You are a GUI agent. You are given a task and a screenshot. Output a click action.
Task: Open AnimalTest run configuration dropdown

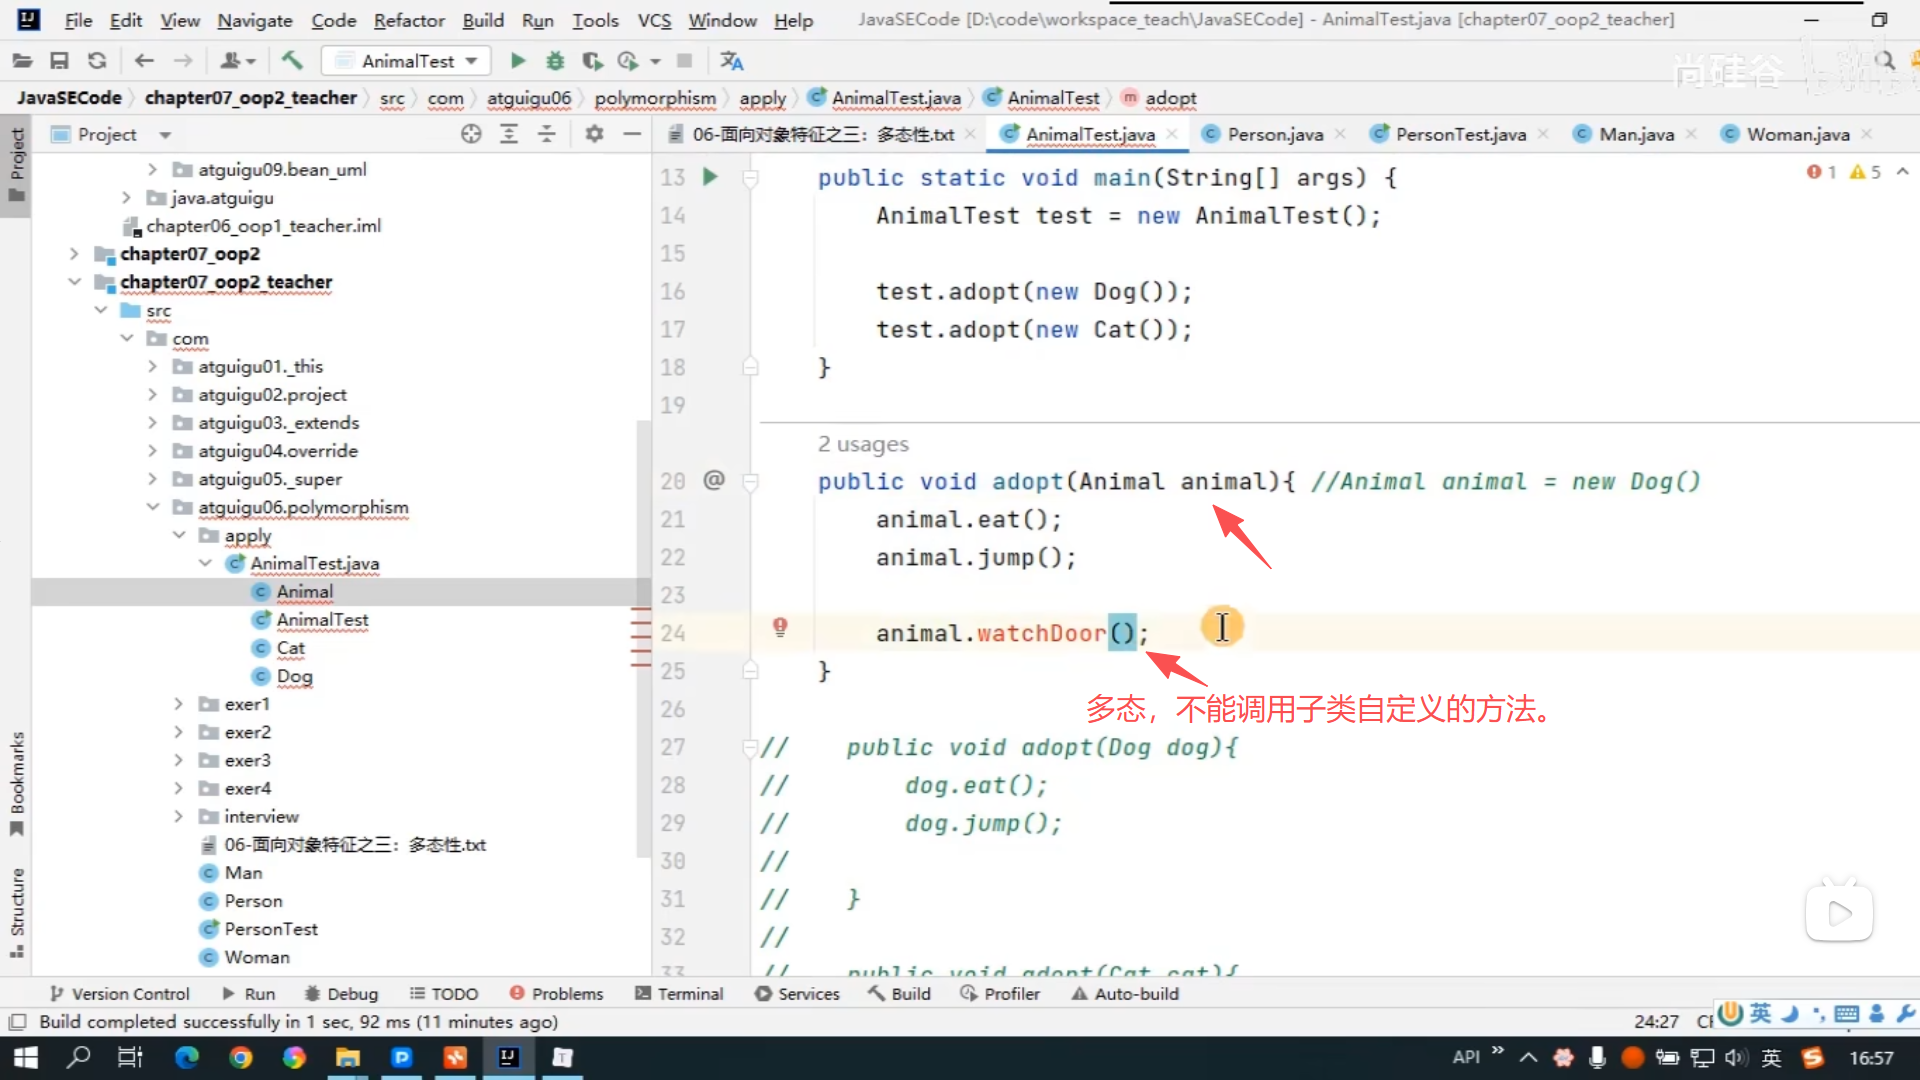407,61
